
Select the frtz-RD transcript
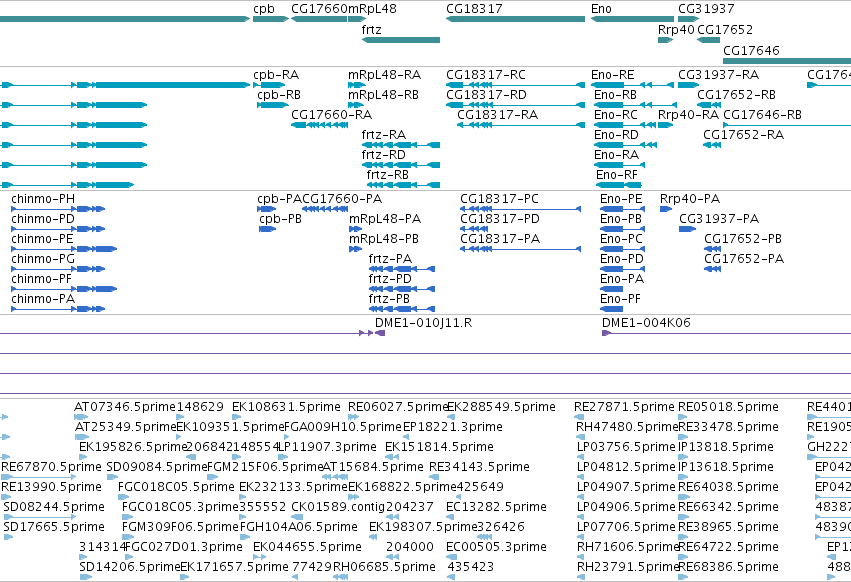(x=401, y=165)
